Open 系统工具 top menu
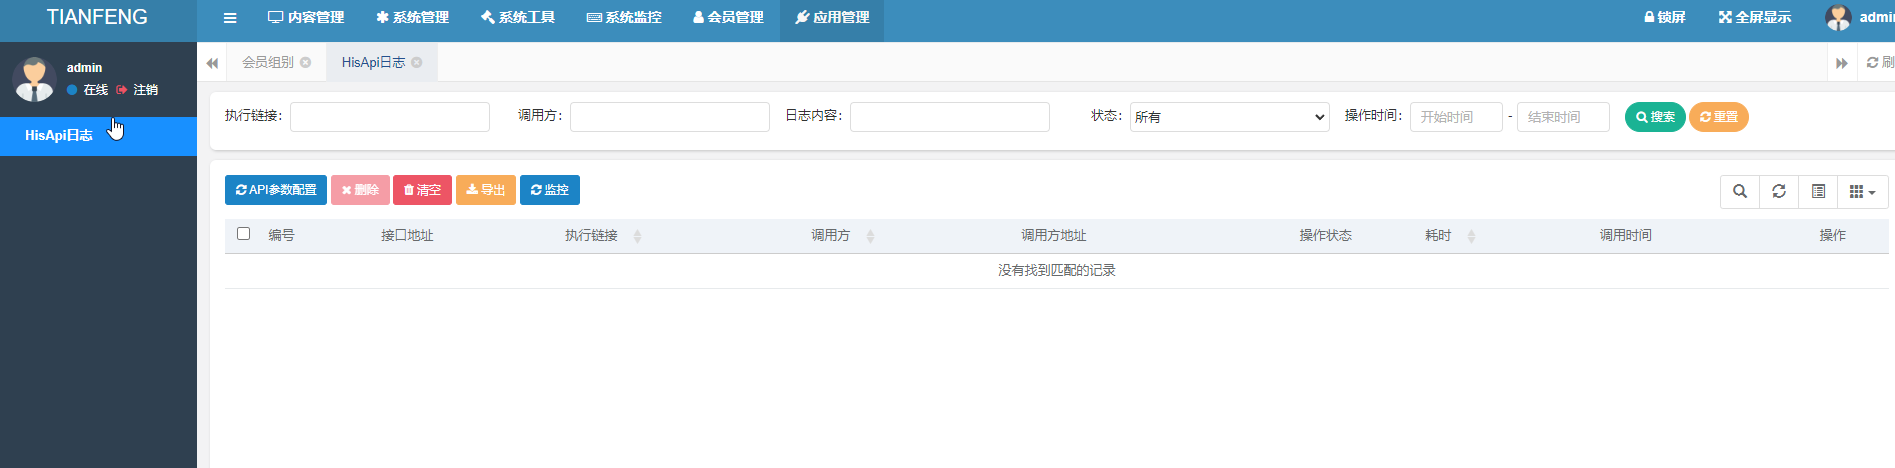1895x468 pixels. coord(517,18)
